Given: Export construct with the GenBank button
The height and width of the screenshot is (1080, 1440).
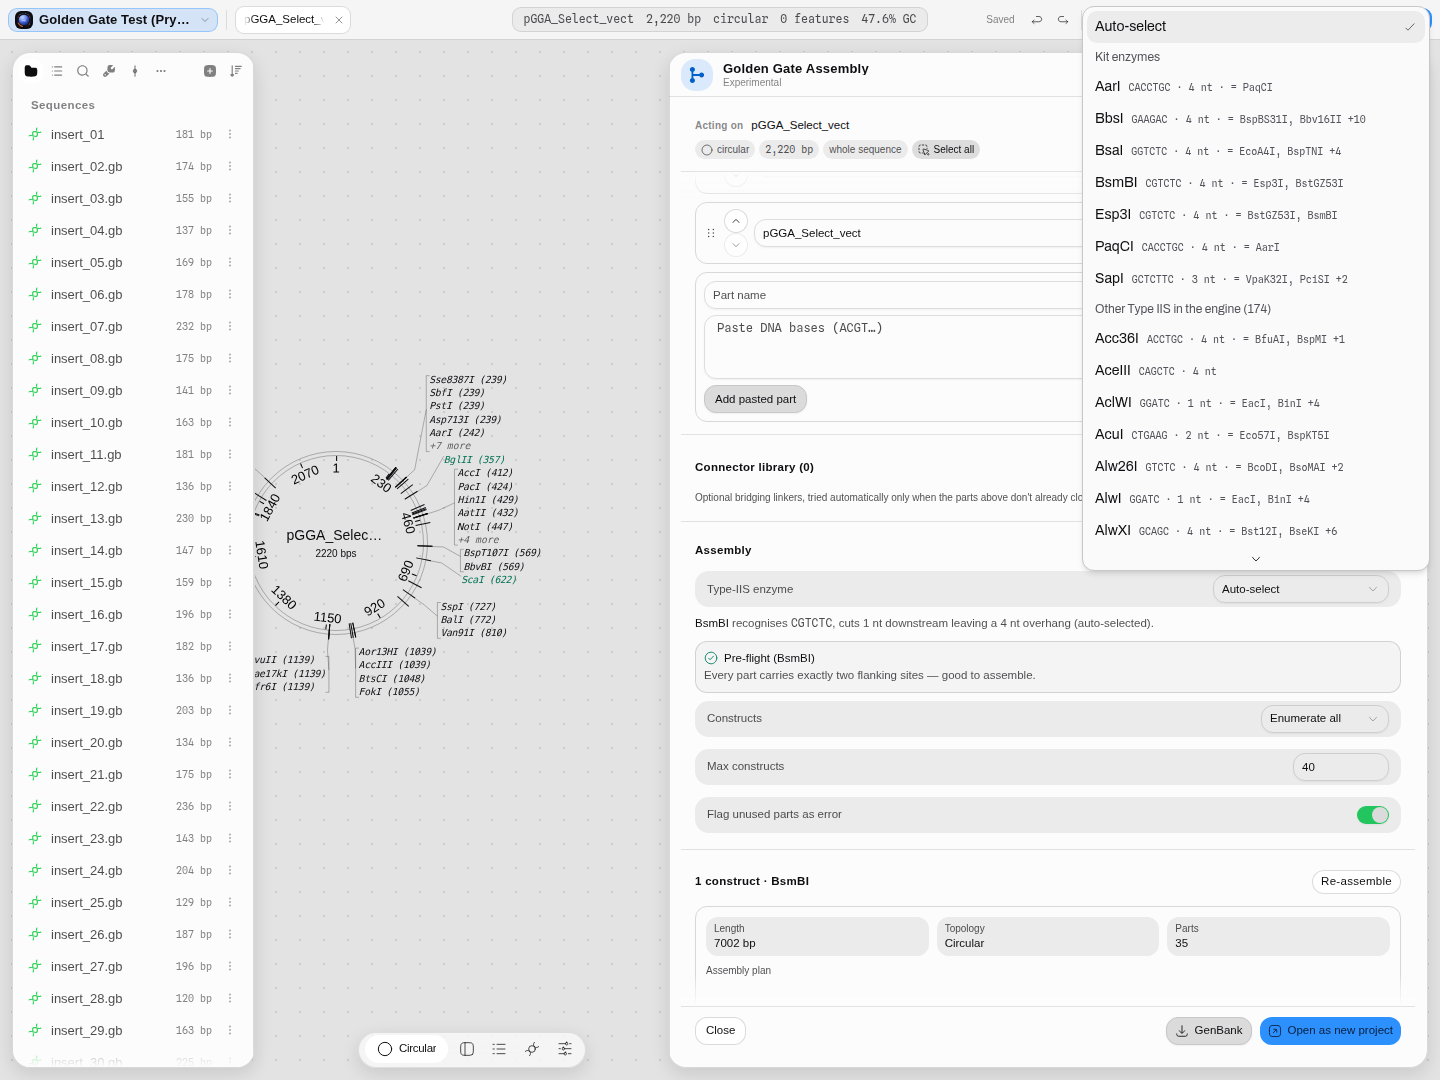Looking at the screenshot, I should tap(1209, 1031).
